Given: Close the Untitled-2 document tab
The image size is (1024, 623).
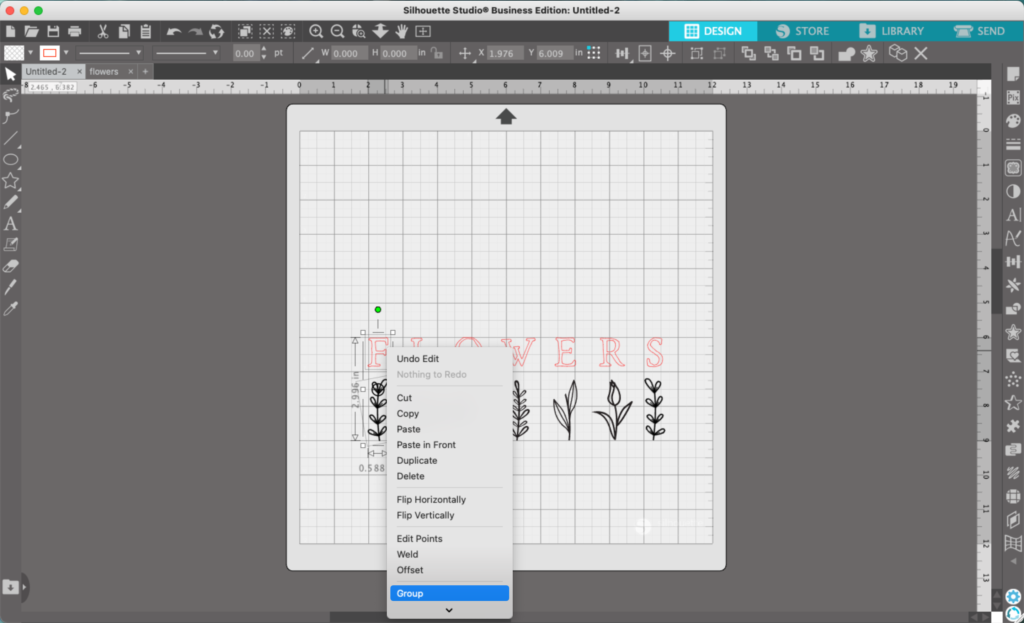Looking at the screenshot, I should tap(79, 71).
